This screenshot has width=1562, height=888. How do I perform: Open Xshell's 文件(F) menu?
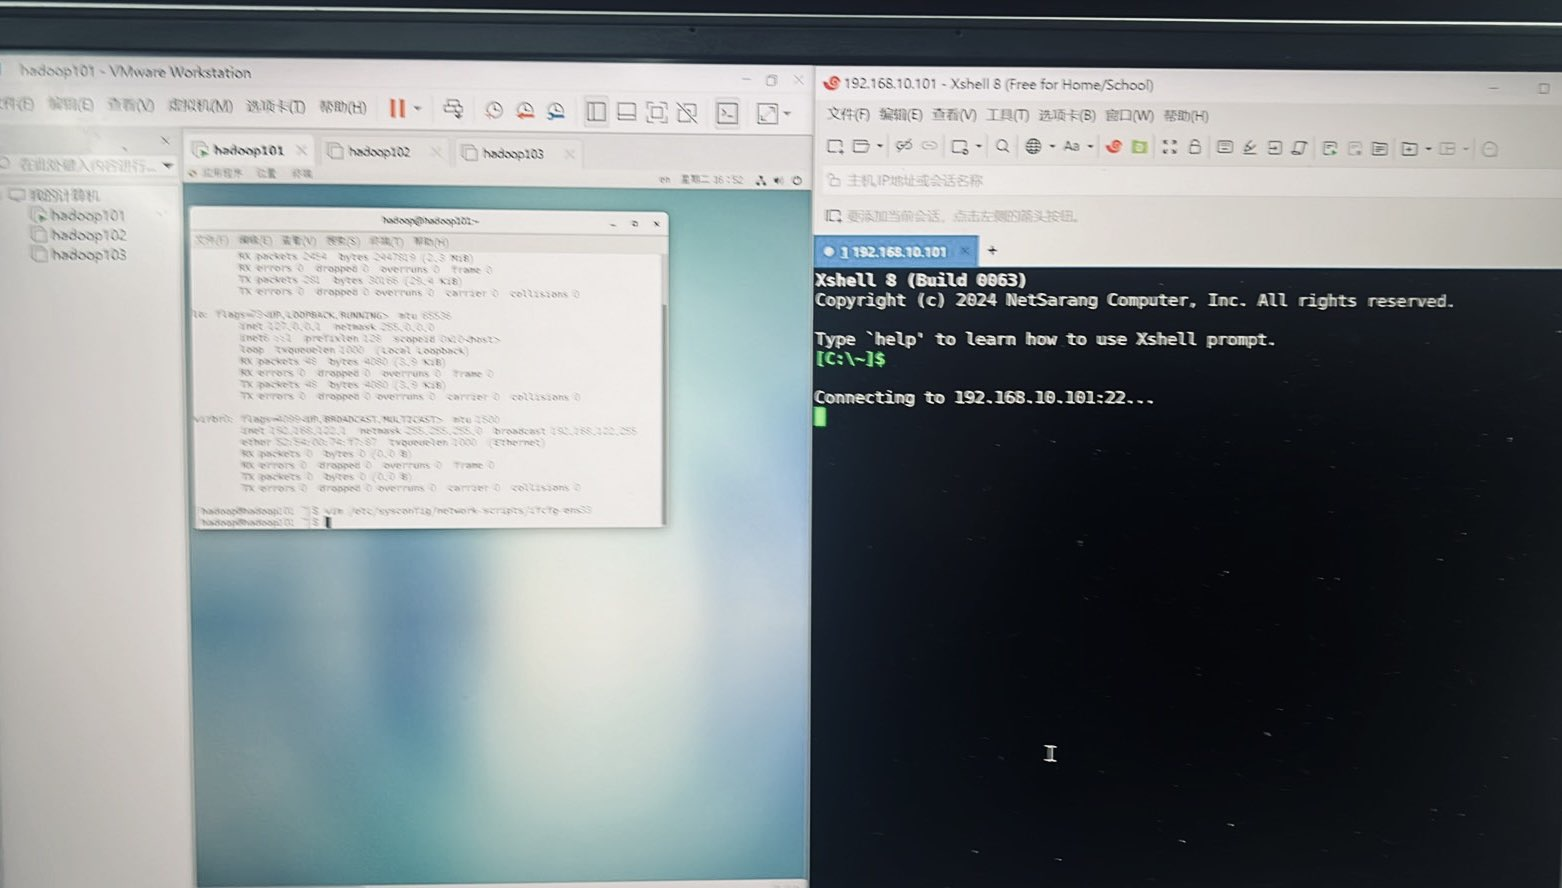coord(848,115)
